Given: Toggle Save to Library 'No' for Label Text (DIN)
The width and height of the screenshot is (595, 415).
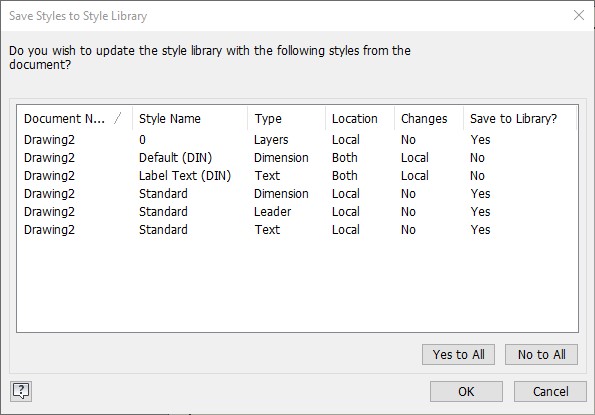Looking at the screenshot, I should (x=477, y=176).
